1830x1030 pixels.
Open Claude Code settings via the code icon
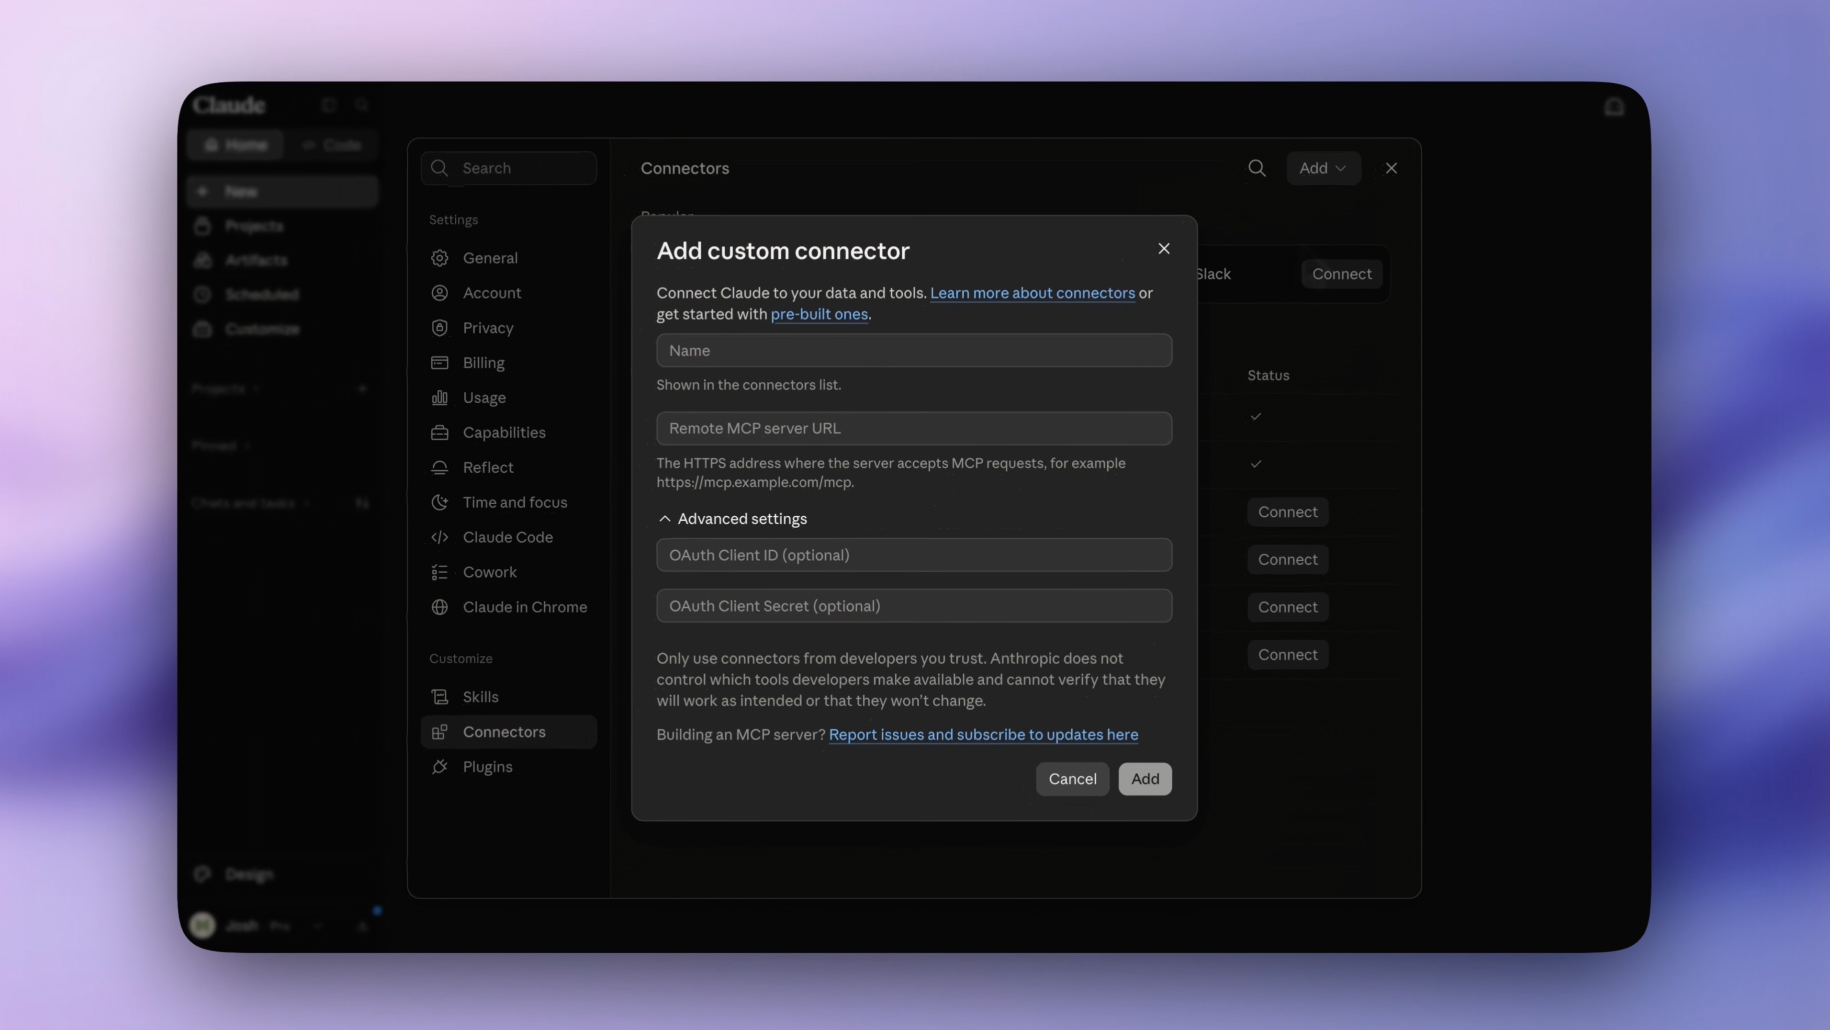coord(440,538)
